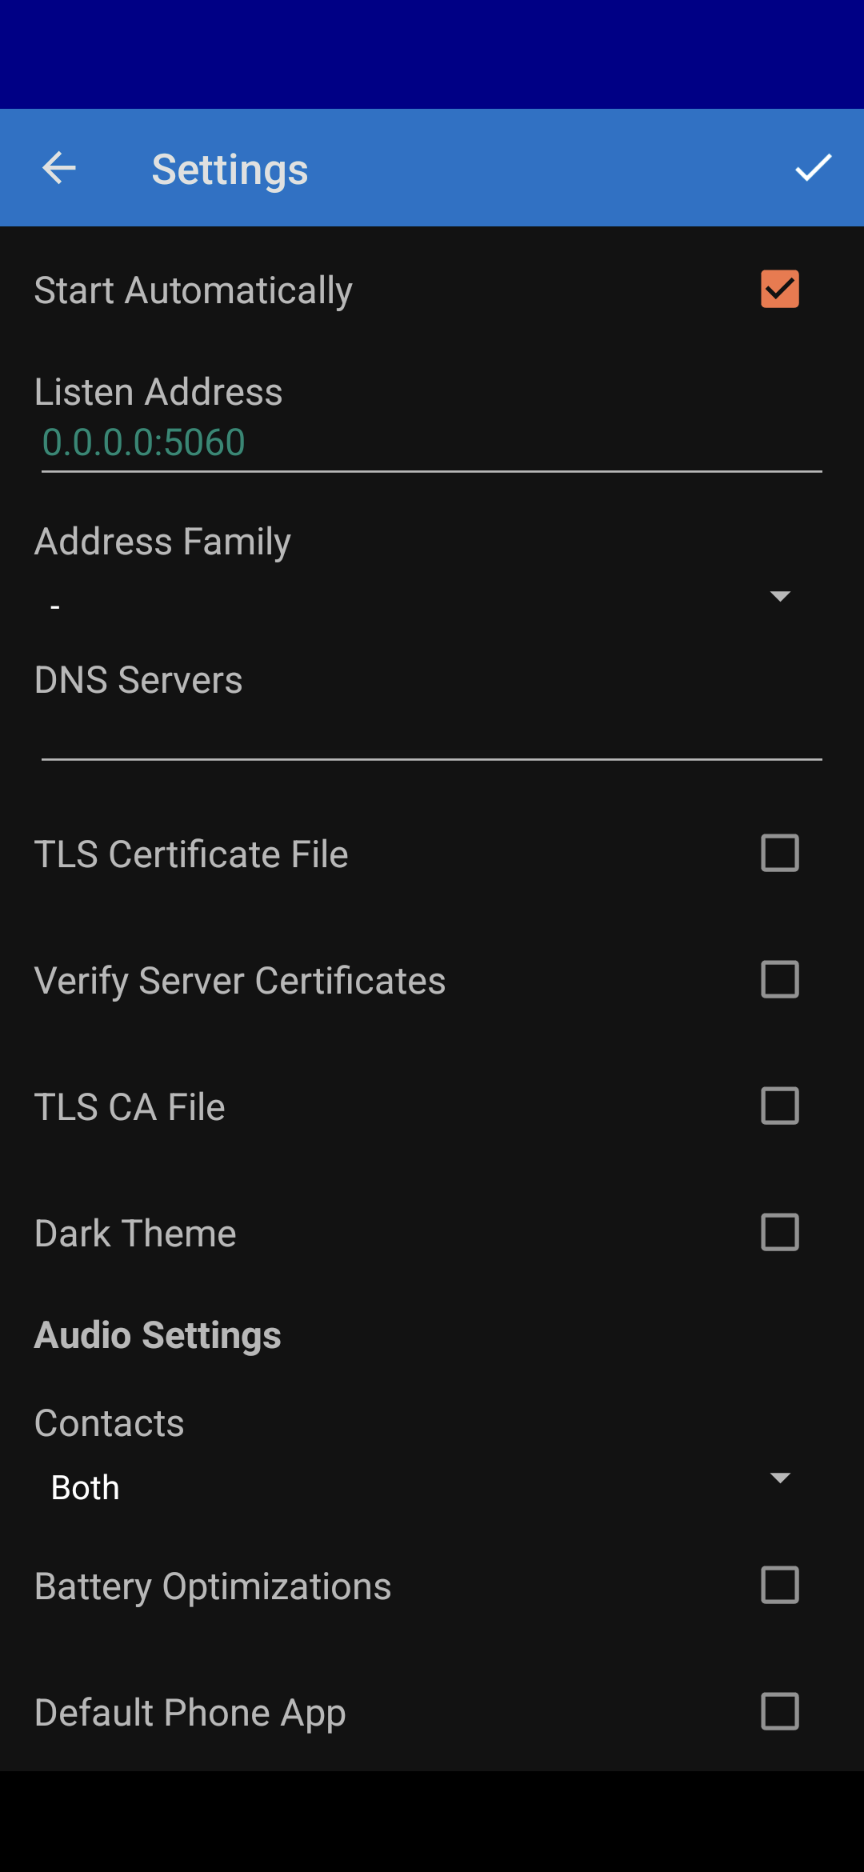This screenshot has height=1872, width=864.
Task: Turn on the Dark Theme checkbox
Action: (x=780, y=1232)
